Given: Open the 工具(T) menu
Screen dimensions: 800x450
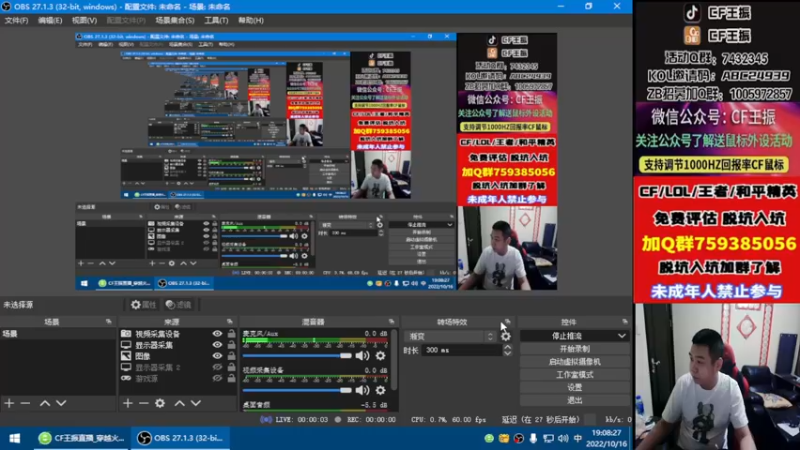Looking at the screenshot, I should pos(216,20).
